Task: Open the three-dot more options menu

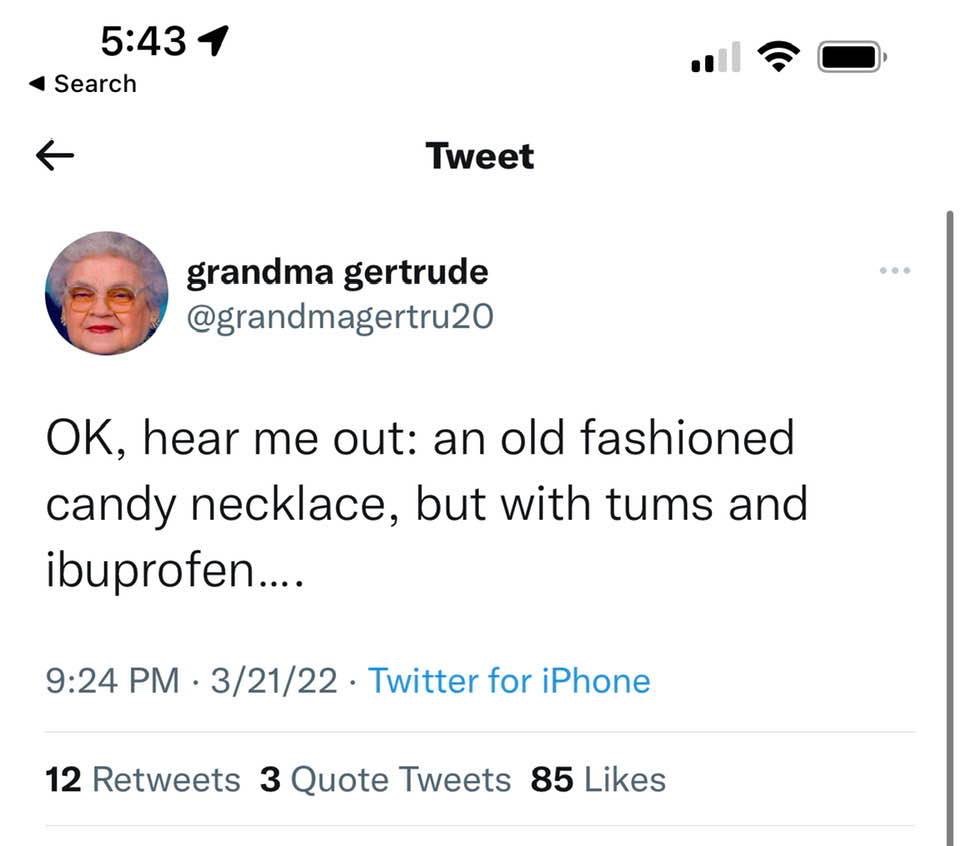Action: tap(895, 271)
